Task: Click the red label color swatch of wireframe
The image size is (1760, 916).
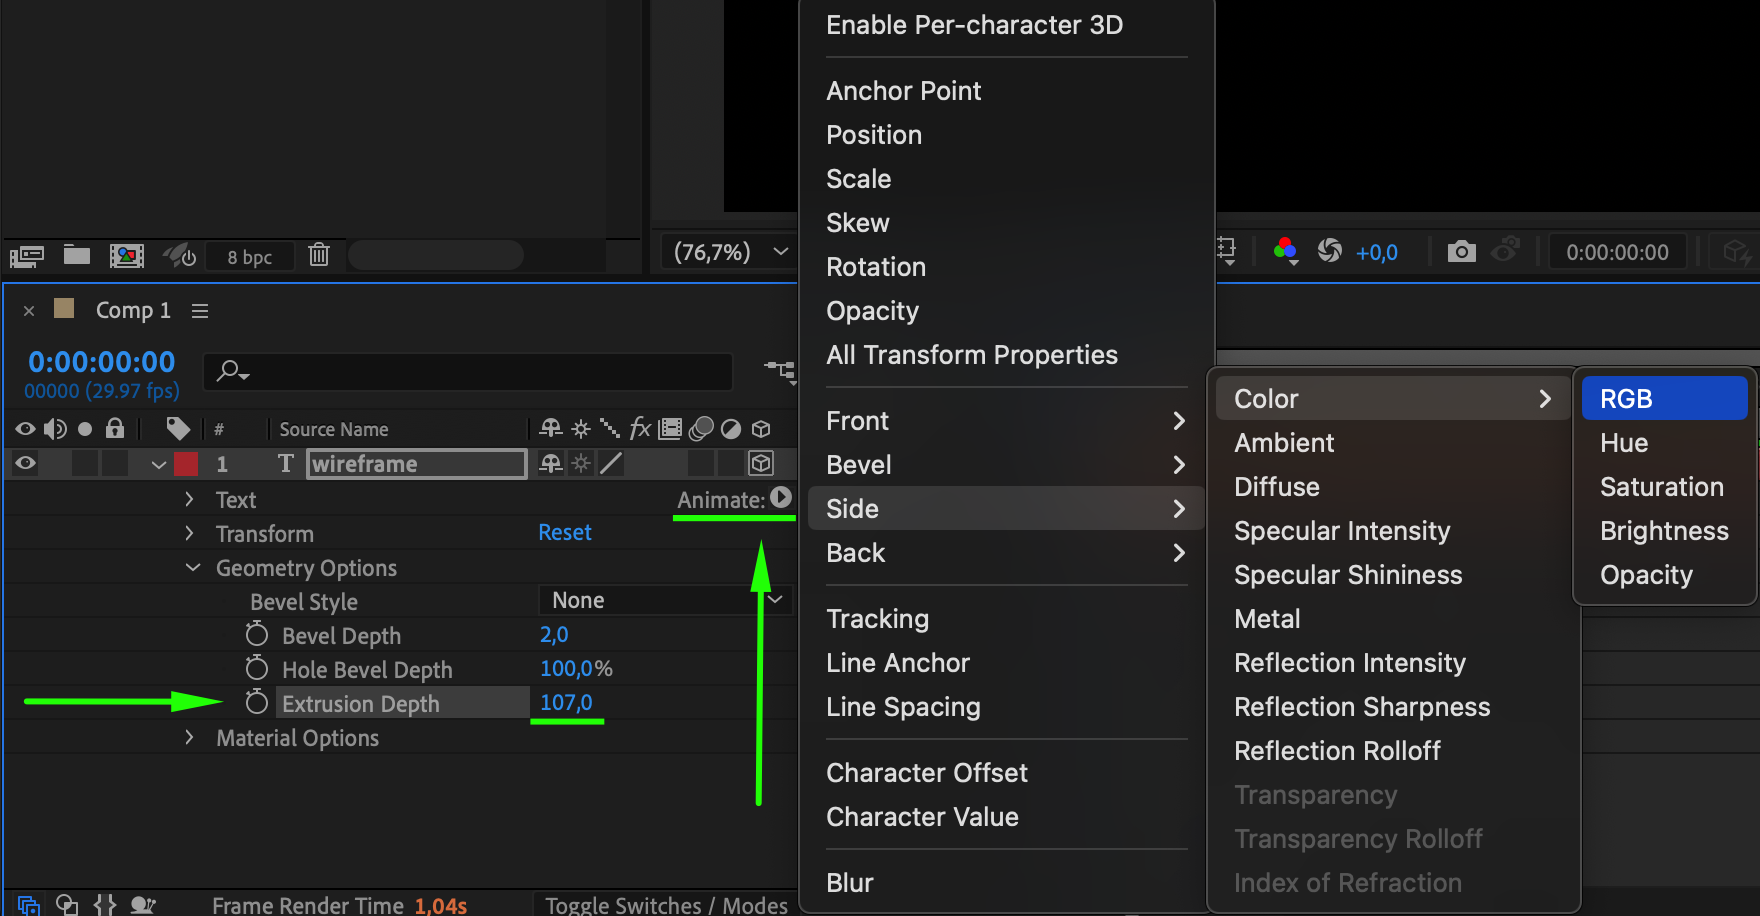Action: (186, 464)
